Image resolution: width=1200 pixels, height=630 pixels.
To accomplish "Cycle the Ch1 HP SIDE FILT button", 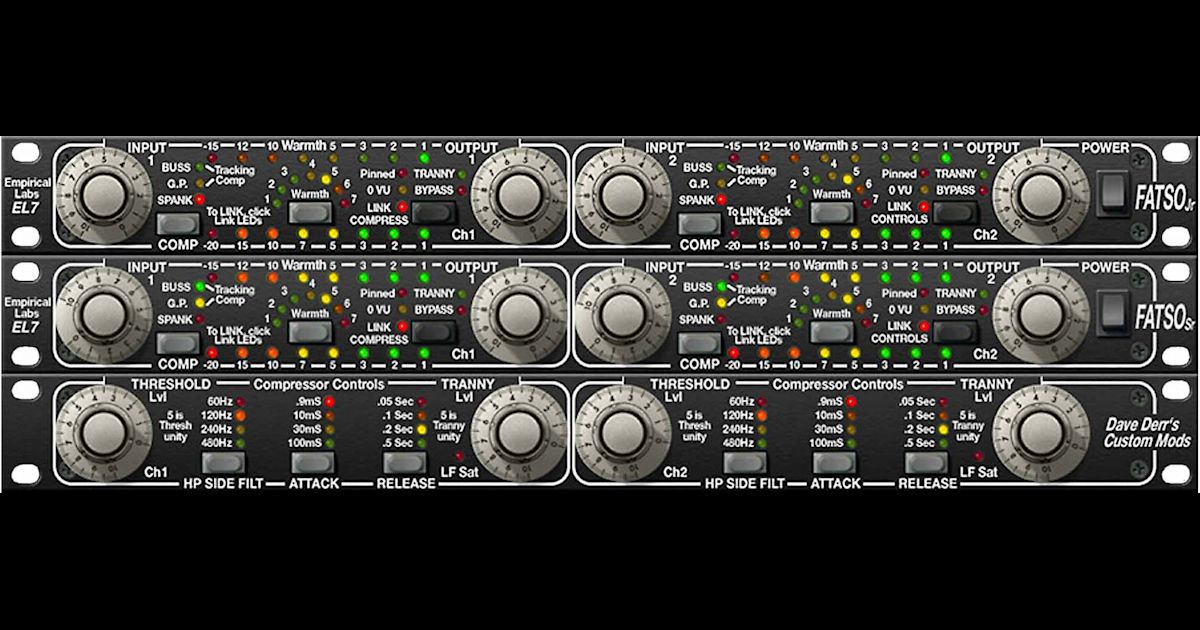I will pyautogui.click(x=222, y=463).
